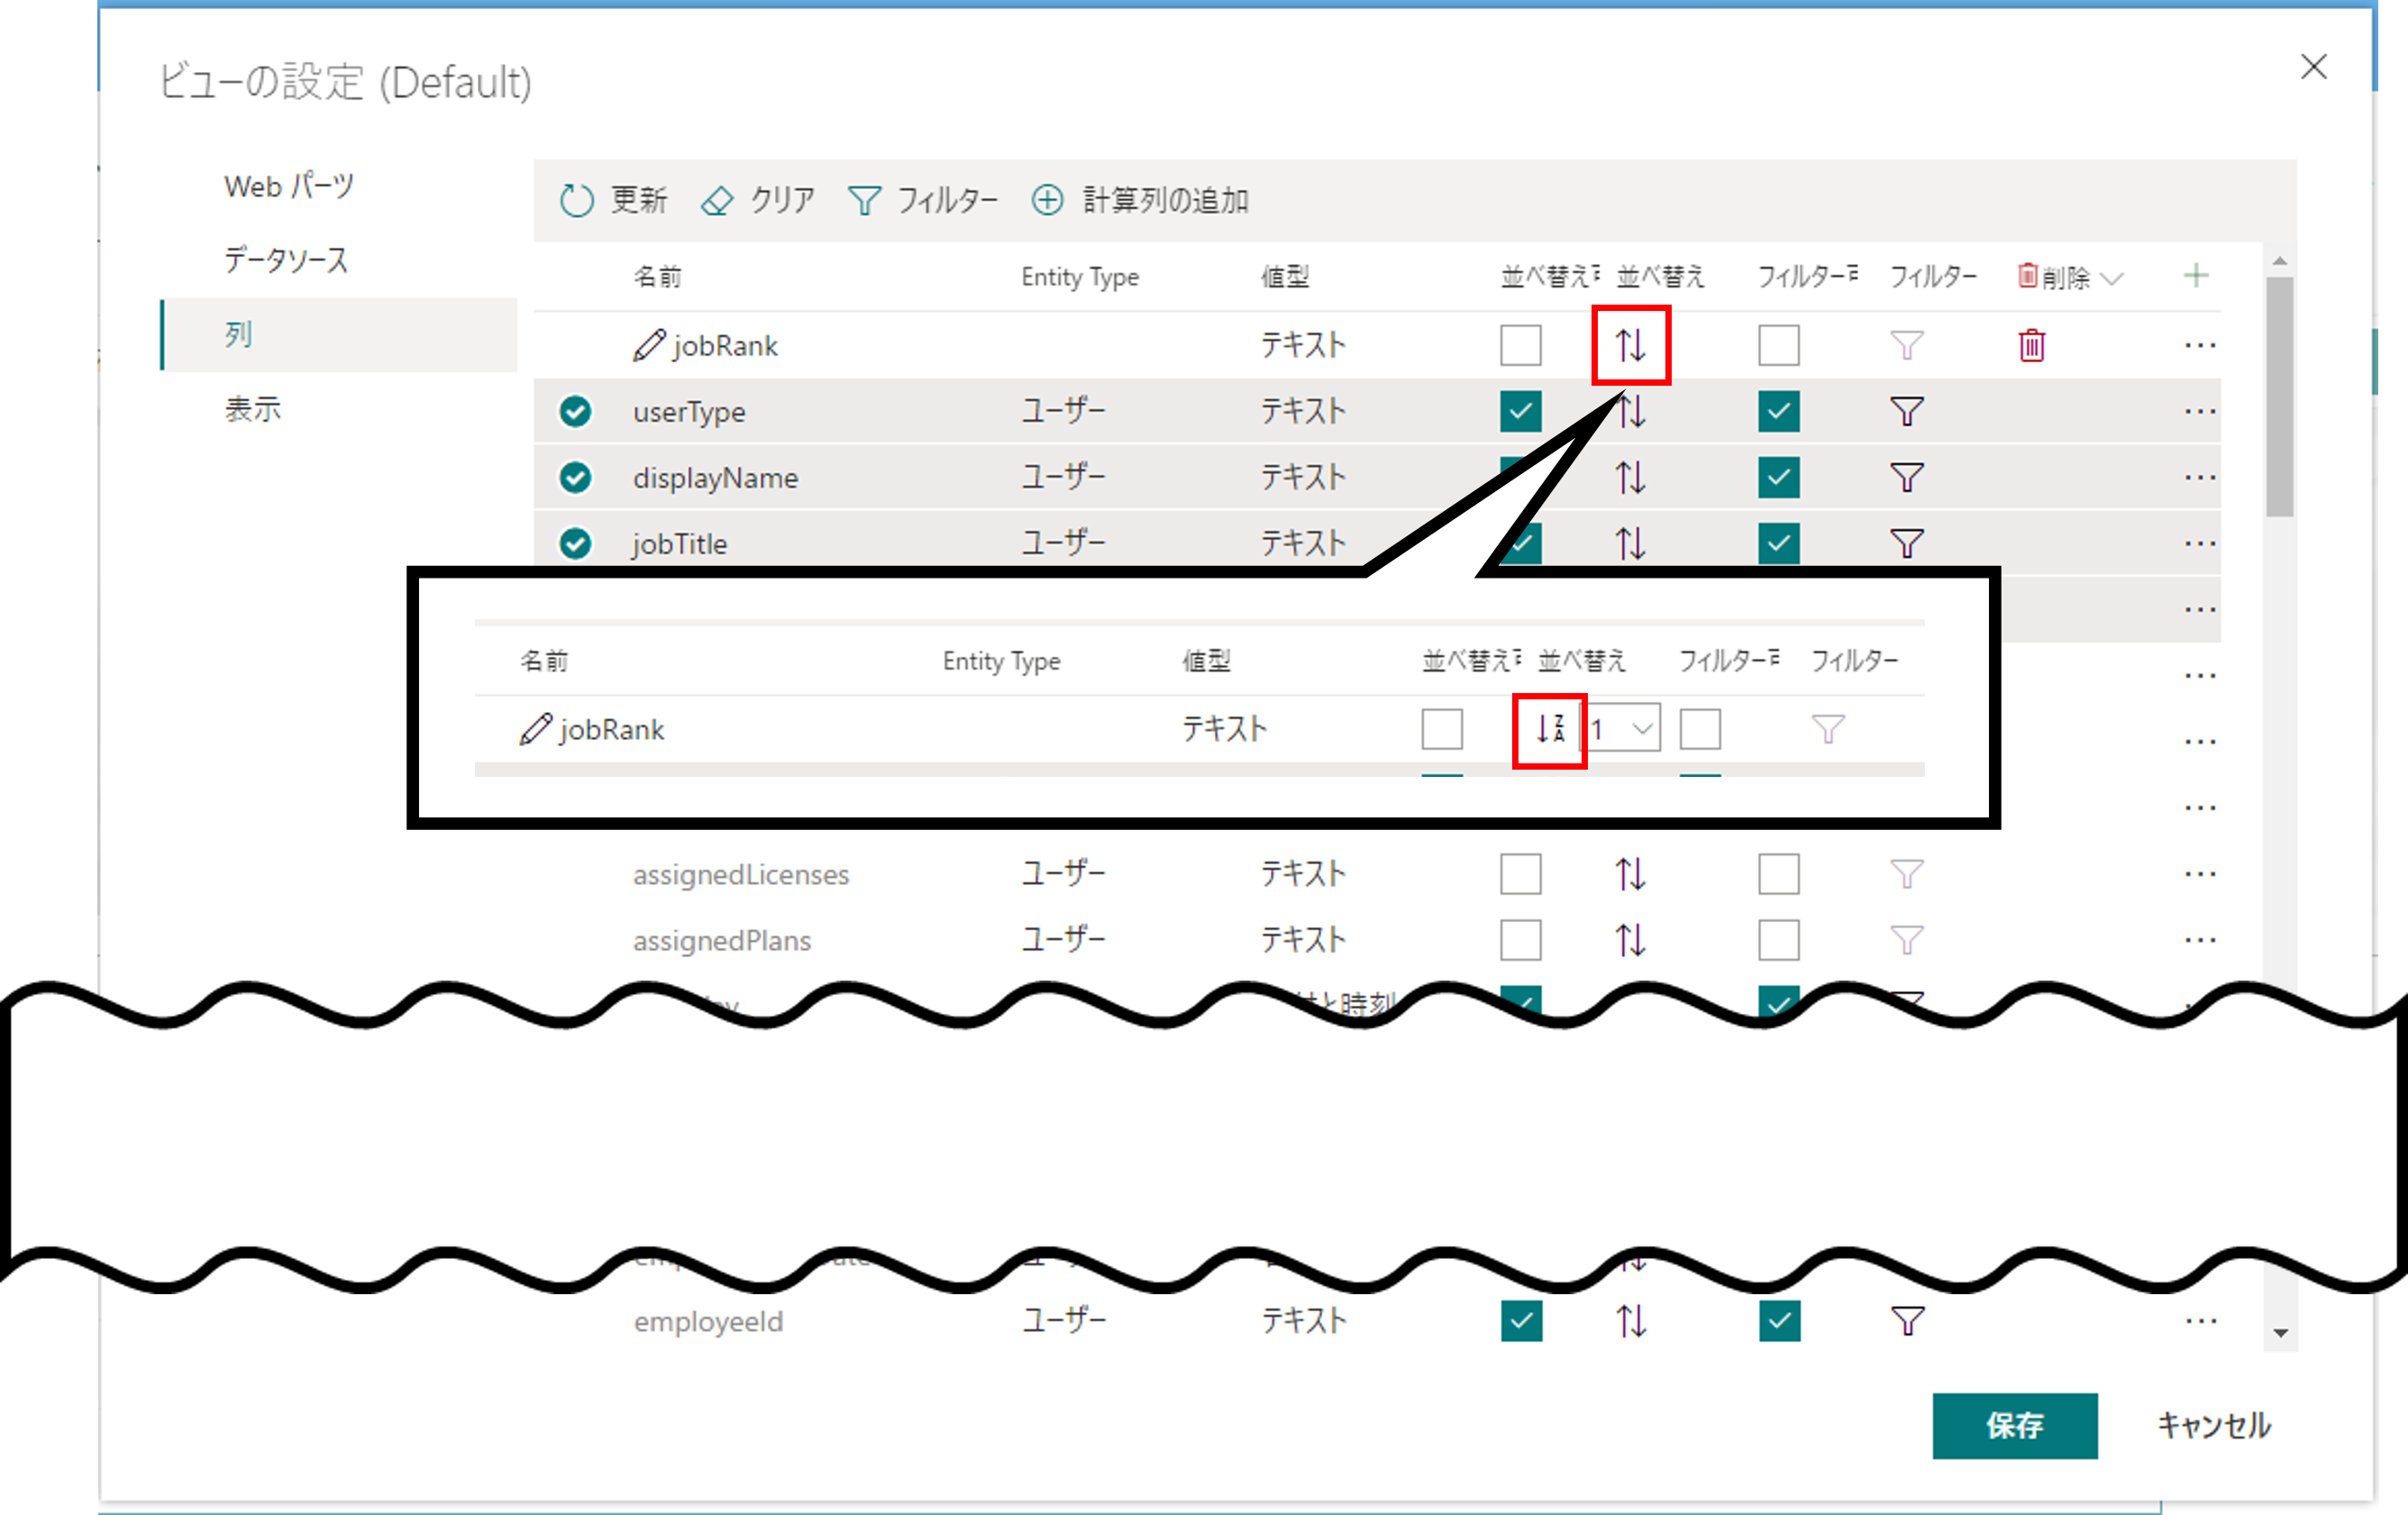This screenshot has height=1515, width=2408.
Task: Click the filter funnel icon for userType
Action: point(1906,411)
